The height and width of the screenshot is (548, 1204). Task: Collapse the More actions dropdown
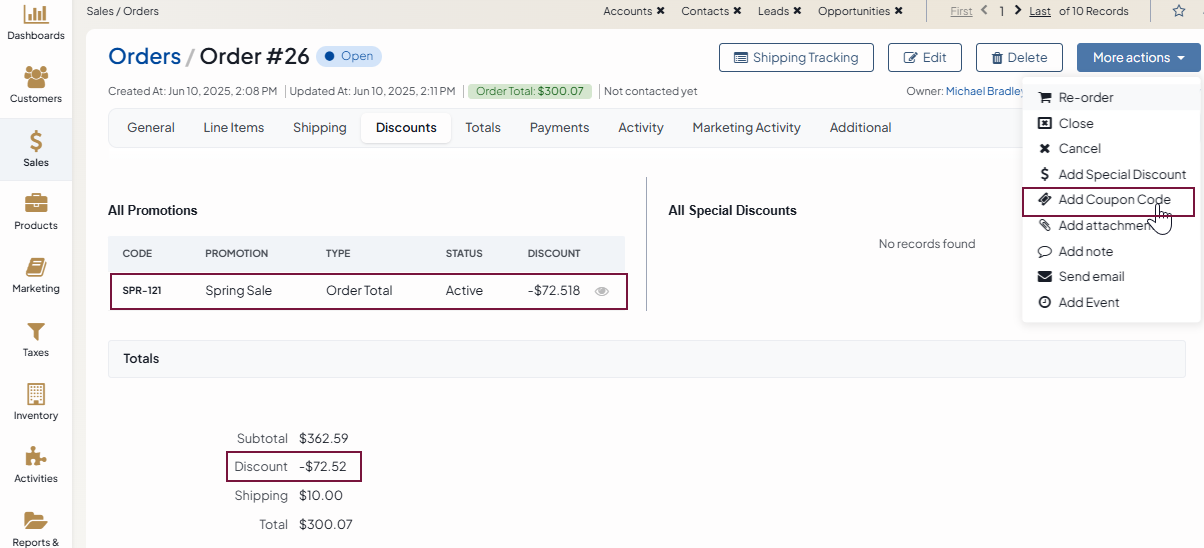click(x=1138, y=58)
